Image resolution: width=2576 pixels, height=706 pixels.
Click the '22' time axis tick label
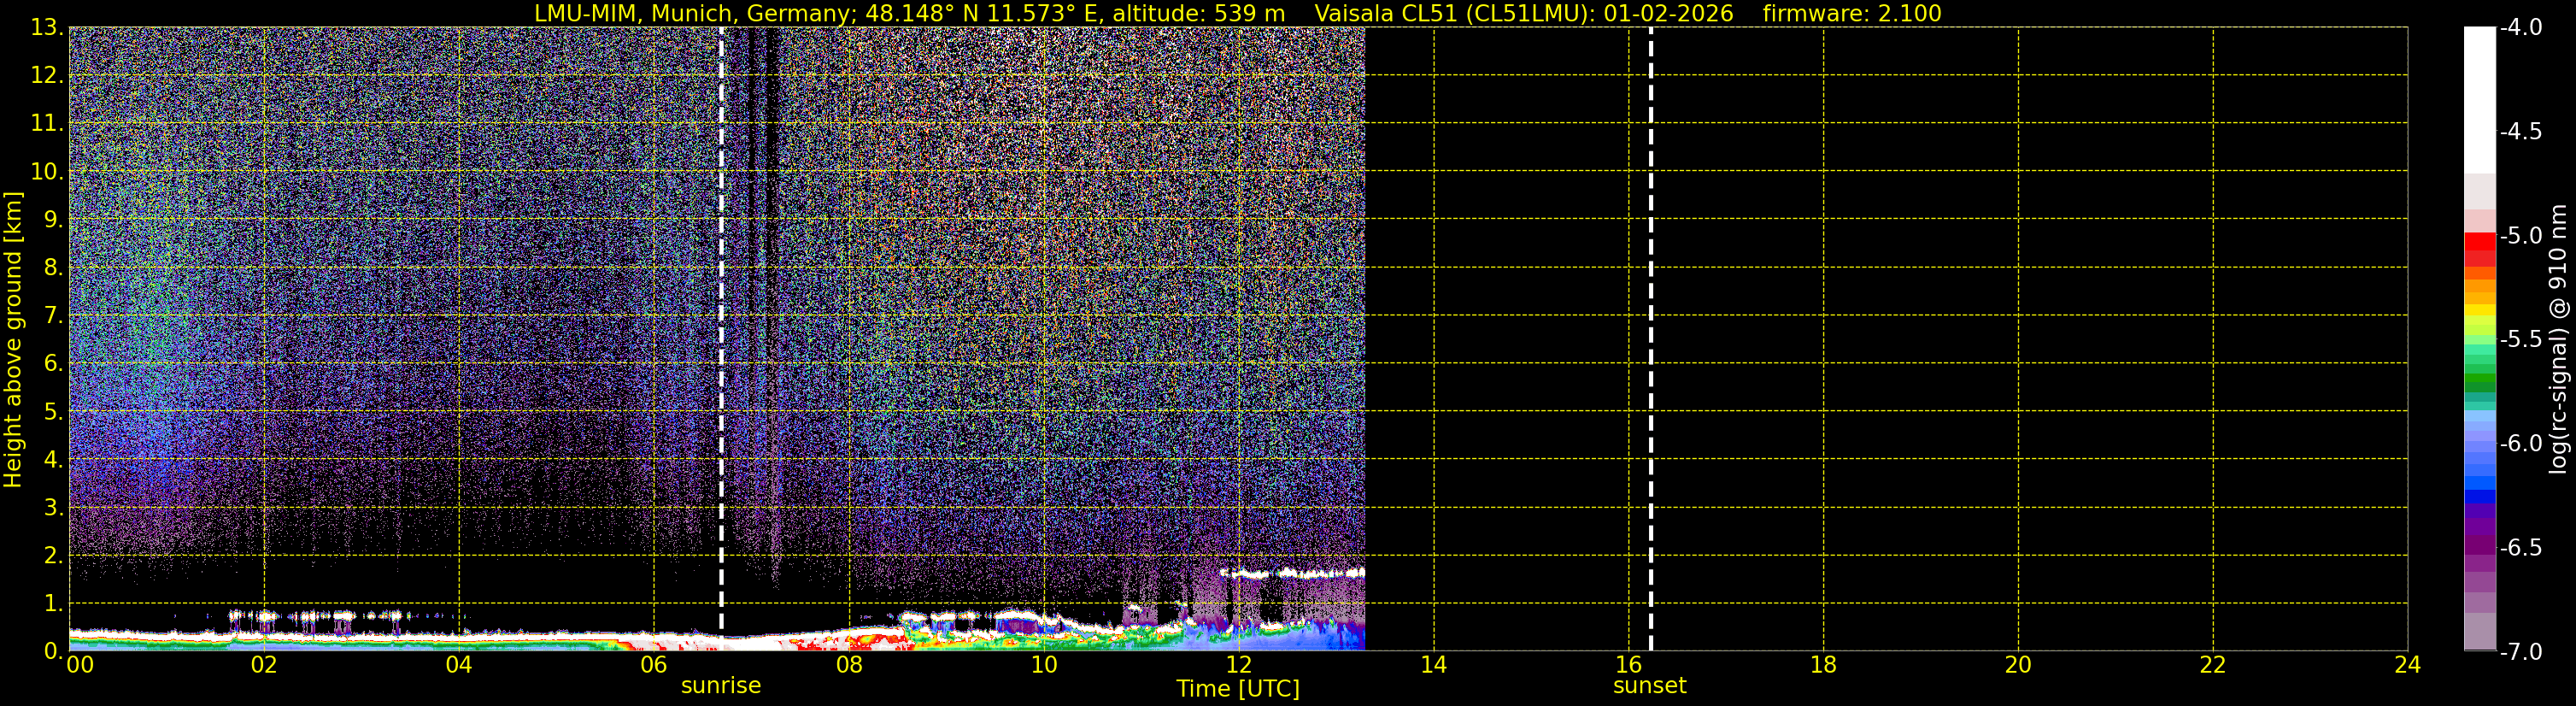(2213, 665)
